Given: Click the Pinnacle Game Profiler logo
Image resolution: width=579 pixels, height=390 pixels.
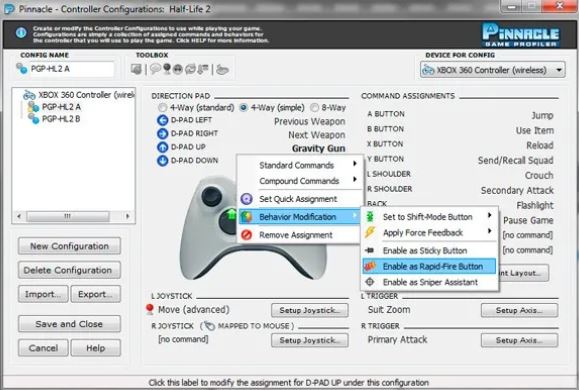Looking at the screenshot, I should [521, 35].
